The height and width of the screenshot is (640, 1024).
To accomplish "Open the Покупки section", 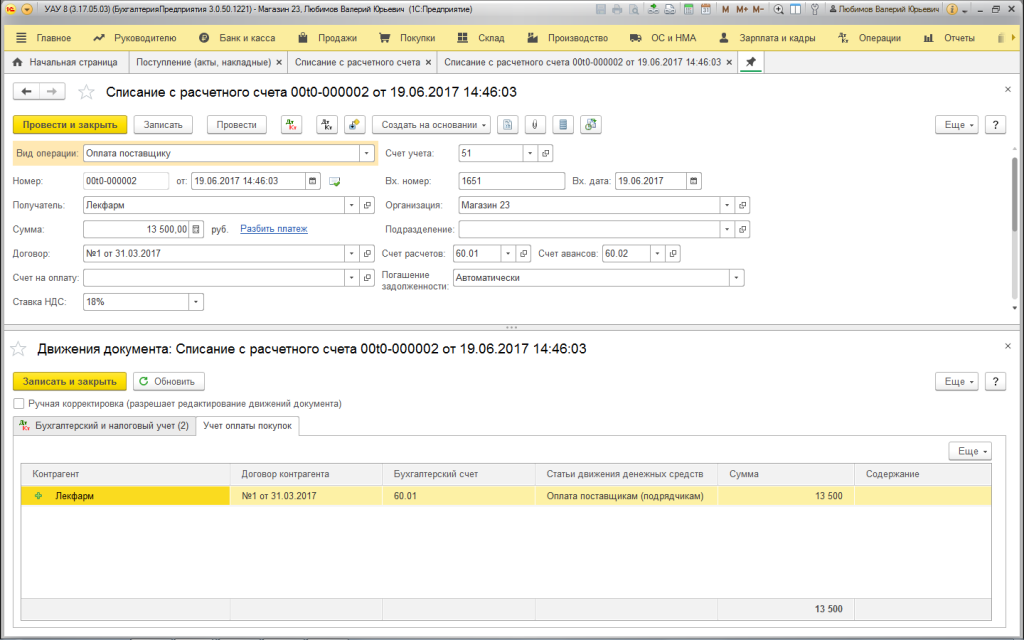I will (x=408, y=38).
